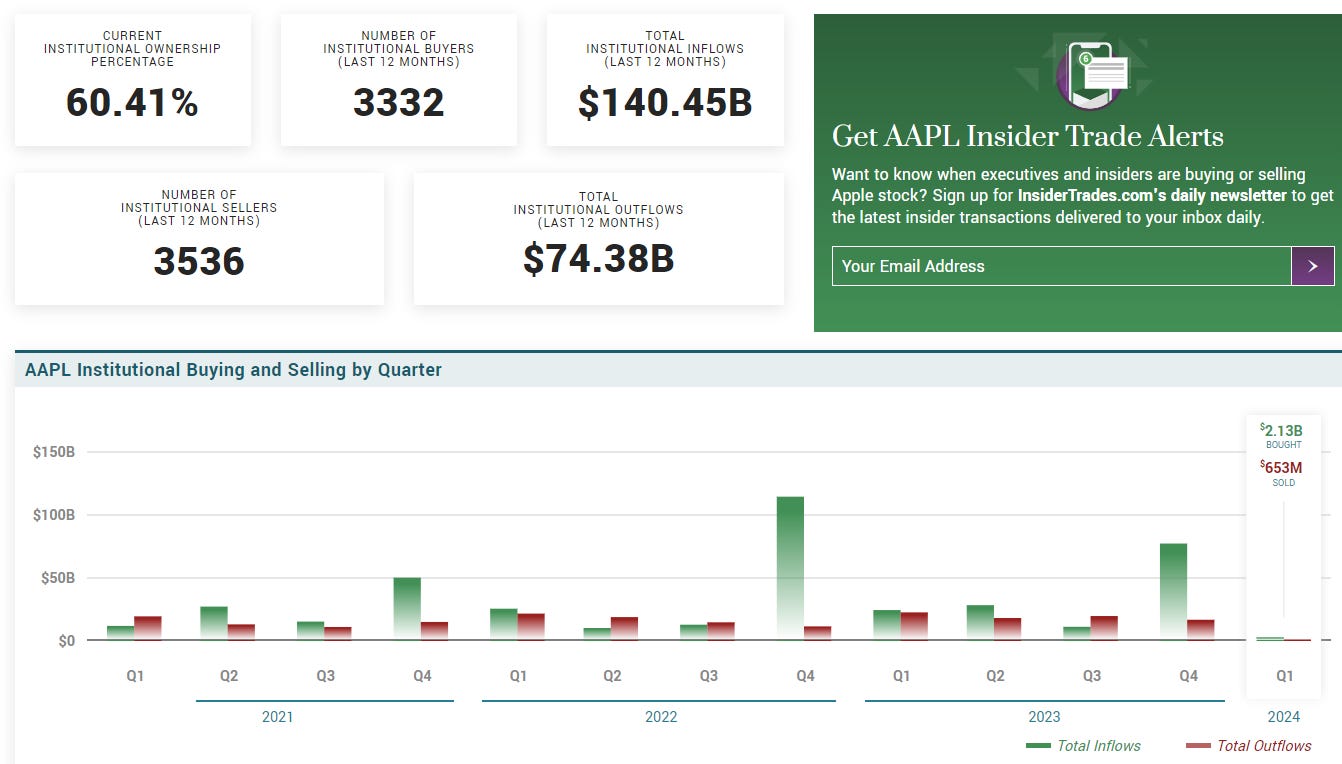Click the Your Email Address input field
Screen dimensions: 1342x764
point(1061,266)
